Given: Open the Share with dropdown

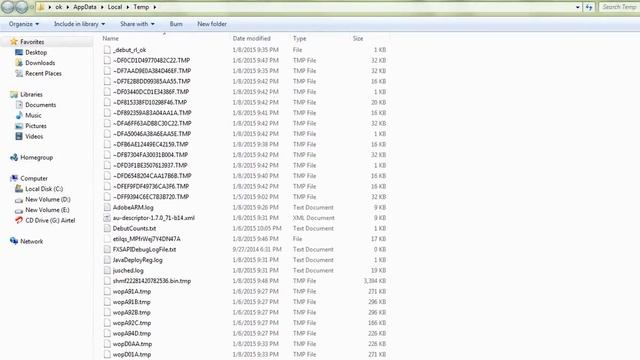Looking at the screenshot, I should 137,24.
